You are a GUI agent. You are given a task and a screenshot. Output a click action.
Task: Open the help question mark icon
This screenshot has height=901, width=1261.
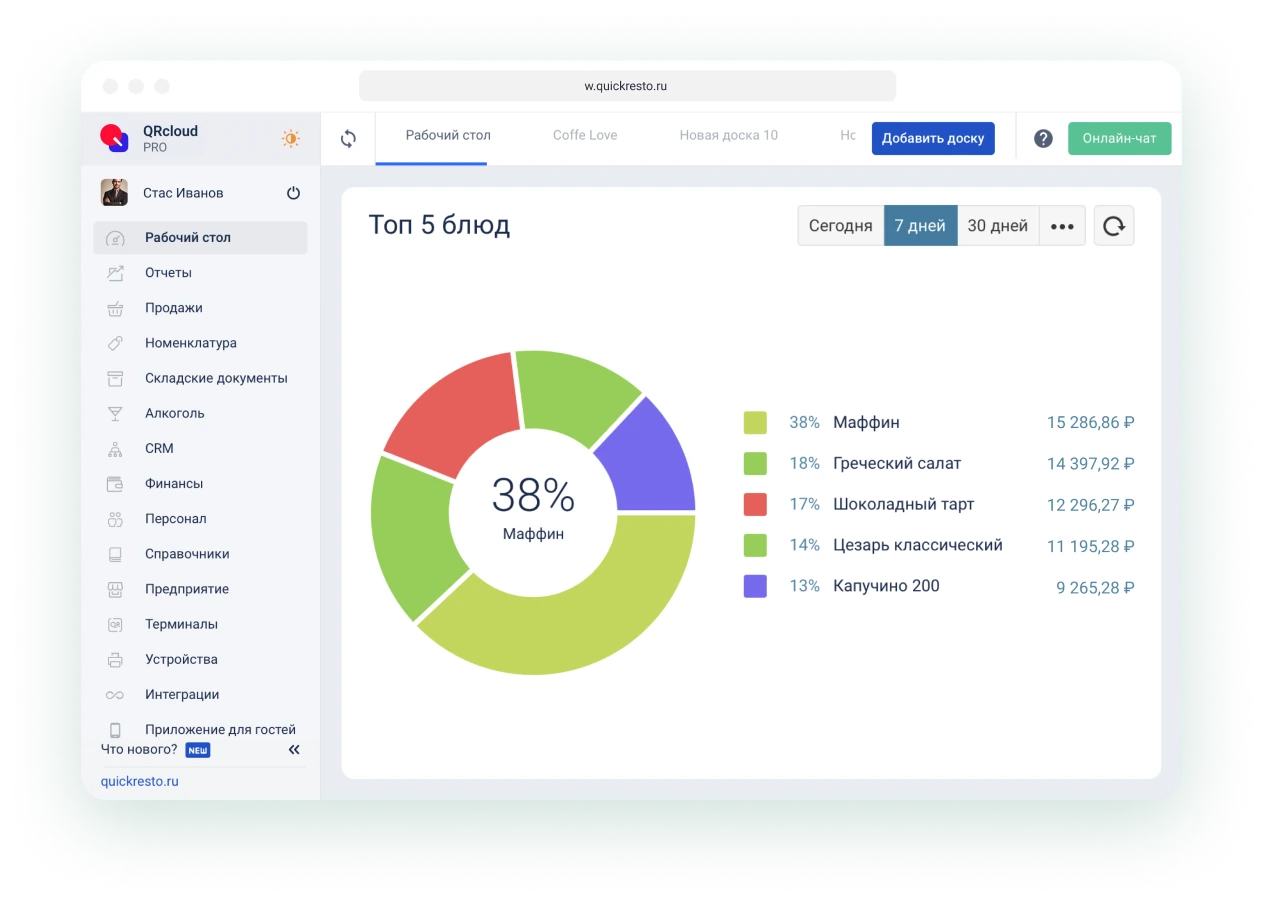[1043, 139]
